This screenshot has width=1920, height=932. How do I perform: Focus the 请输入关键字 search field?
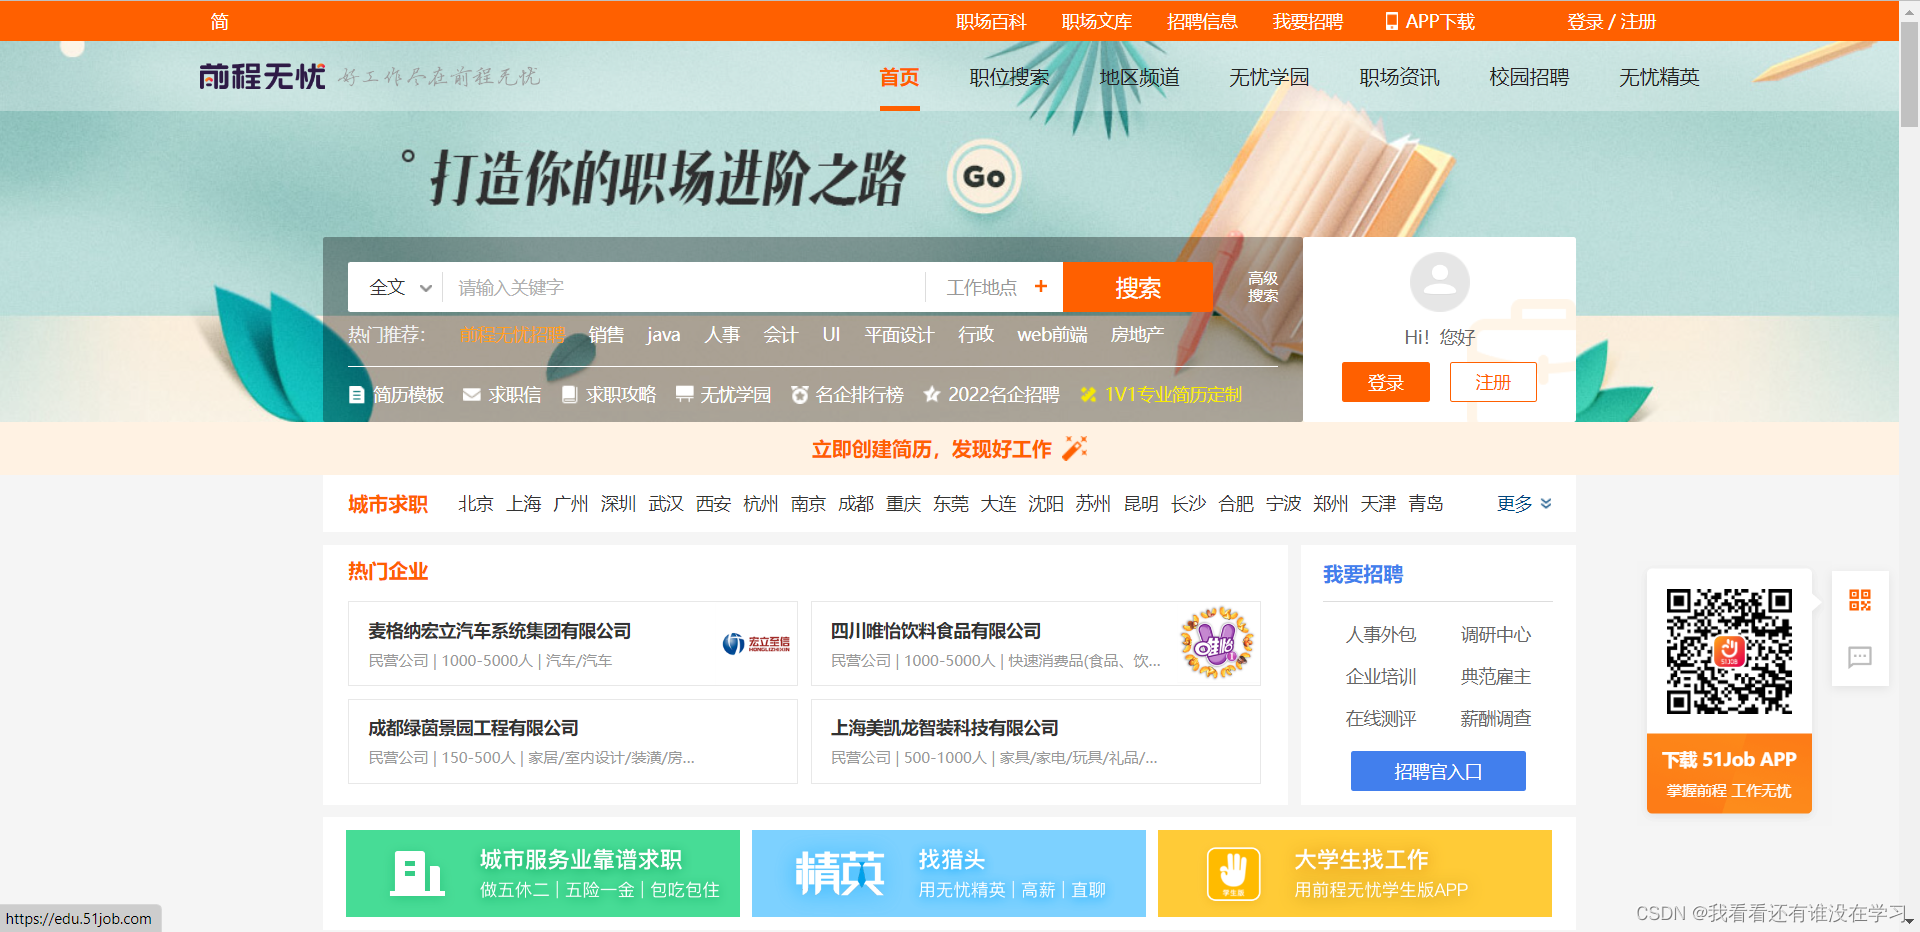(x=684, y=287)
